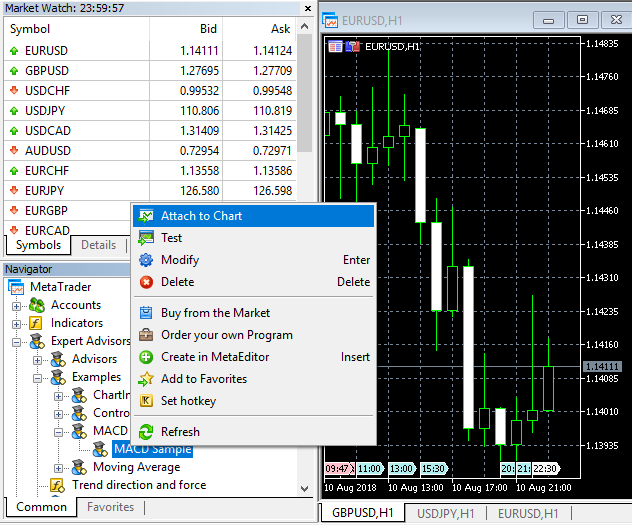Choose Attach to Chart from context menu

click(254, 216)
